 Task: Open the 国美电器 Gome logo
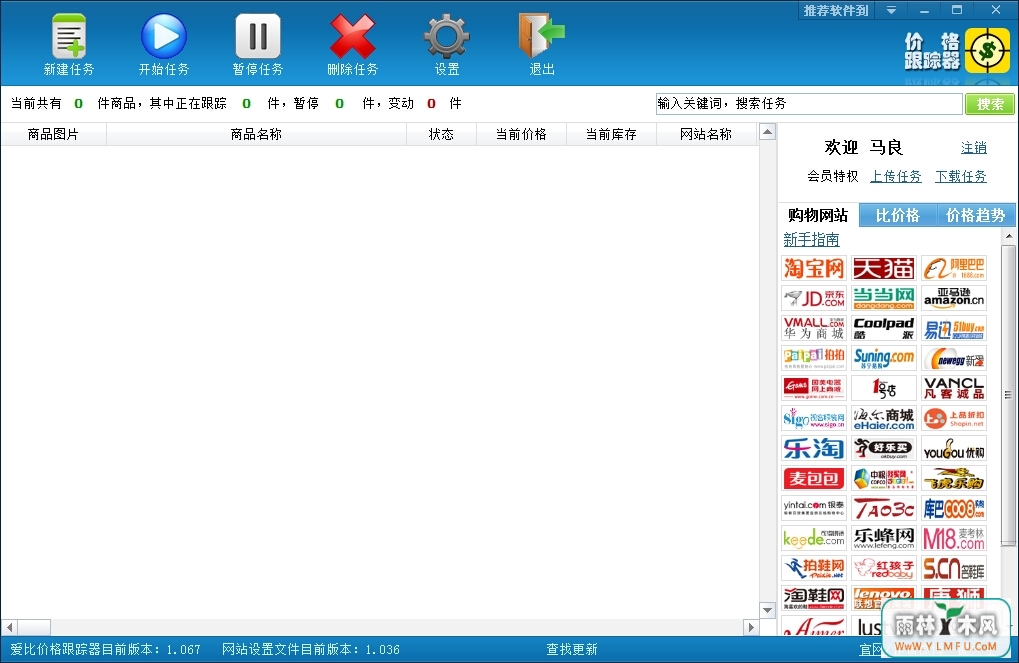pyautogui.click(x=814, y=388)
